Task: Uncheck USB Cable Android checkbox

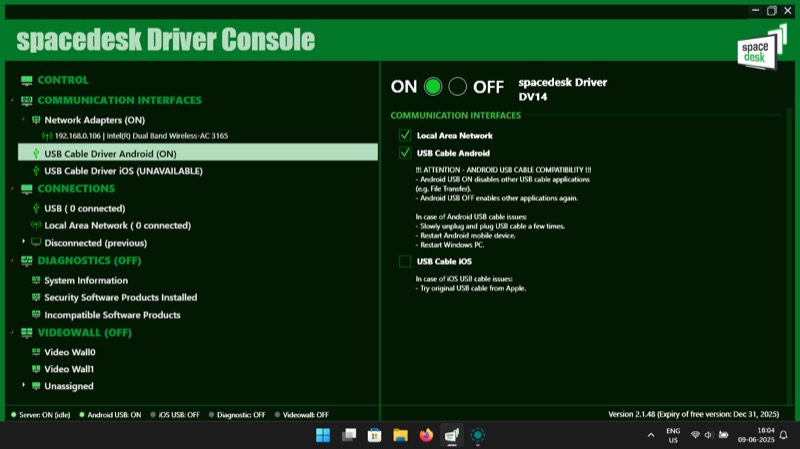Action: click(405, 153)
